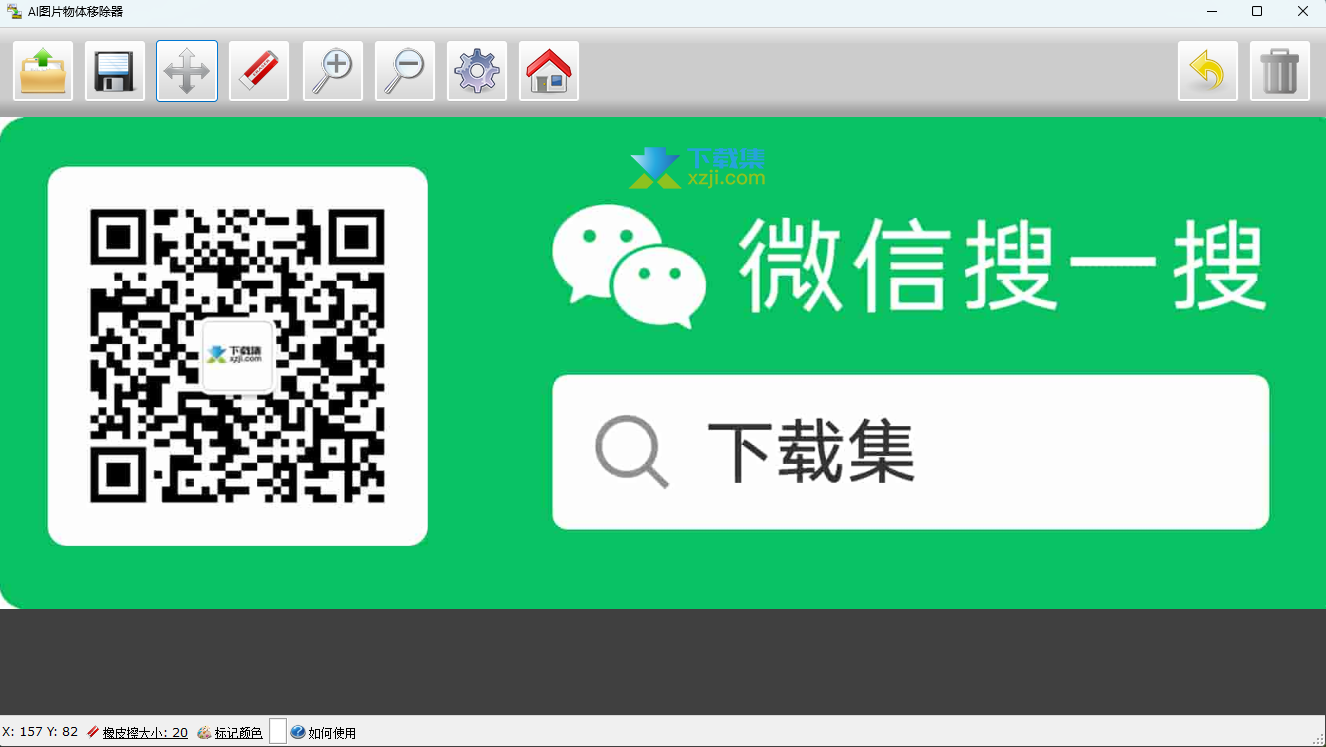Save the image using floppy disk icon
Viewport: 1326px width, 747px height.
[115, 71]
